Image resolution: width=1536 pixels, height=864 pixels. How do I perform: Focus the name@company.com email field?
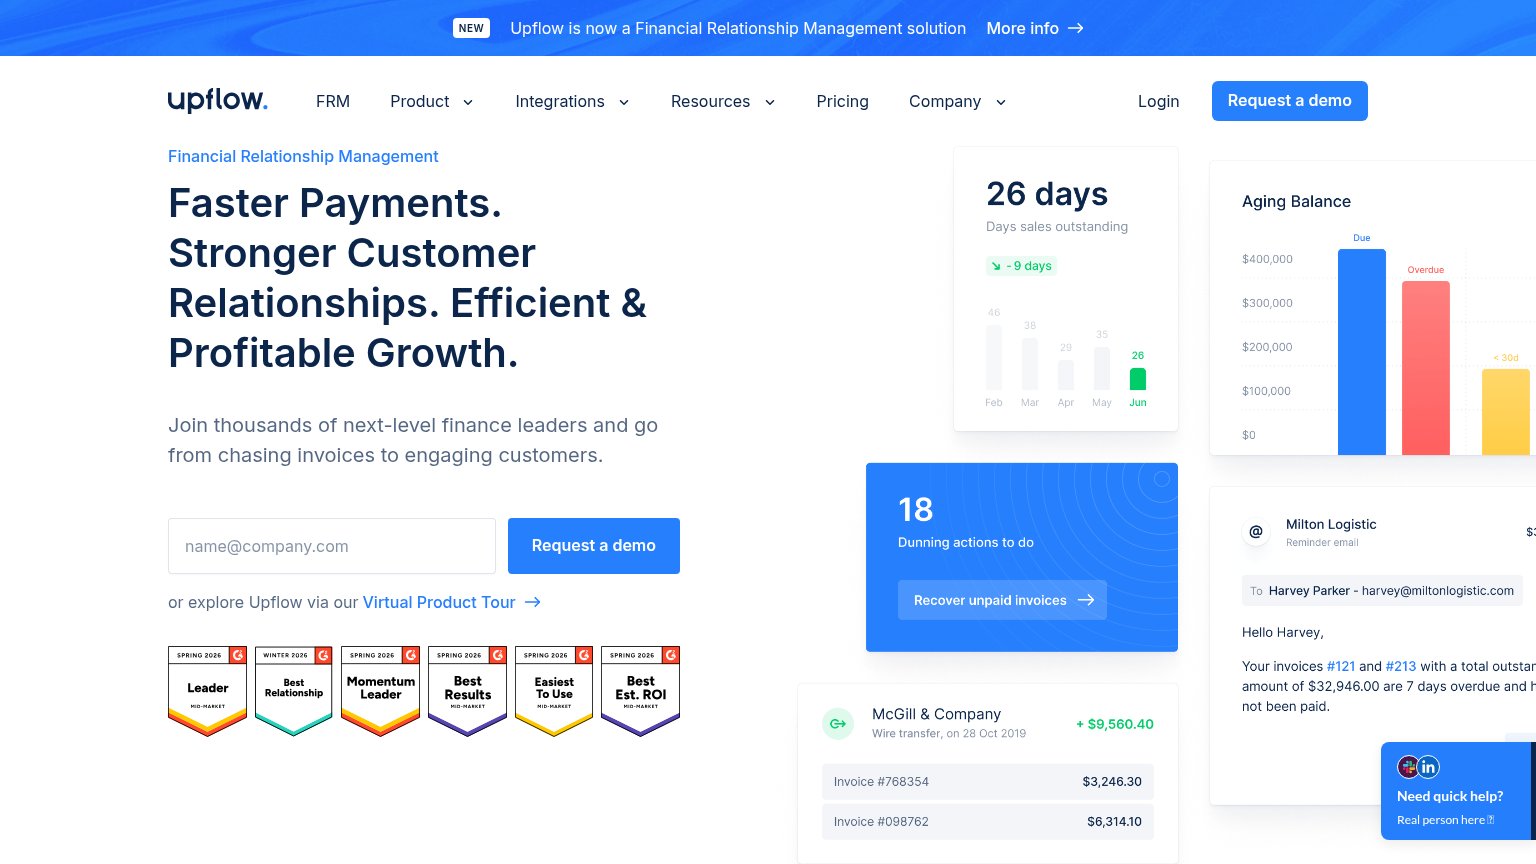pyautogui.click(x=332, y=546)
